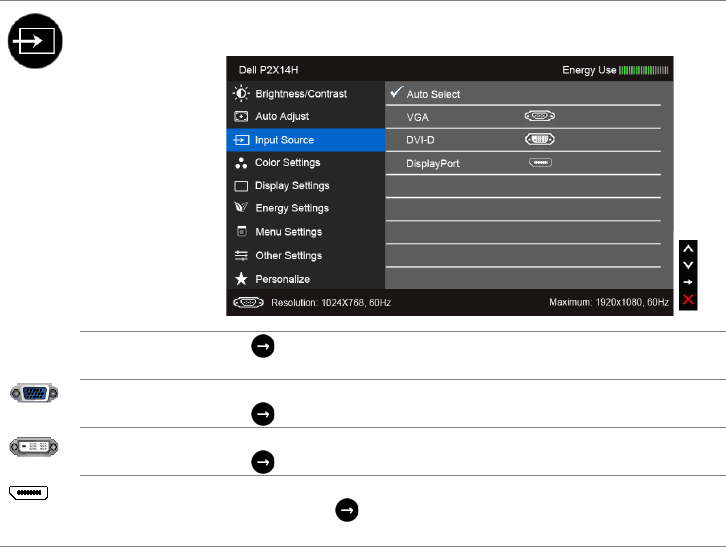Click the OSD right arrow select button
Image resolution: width=726 pixels, height=547 pixels.
[x=688, y=282]
